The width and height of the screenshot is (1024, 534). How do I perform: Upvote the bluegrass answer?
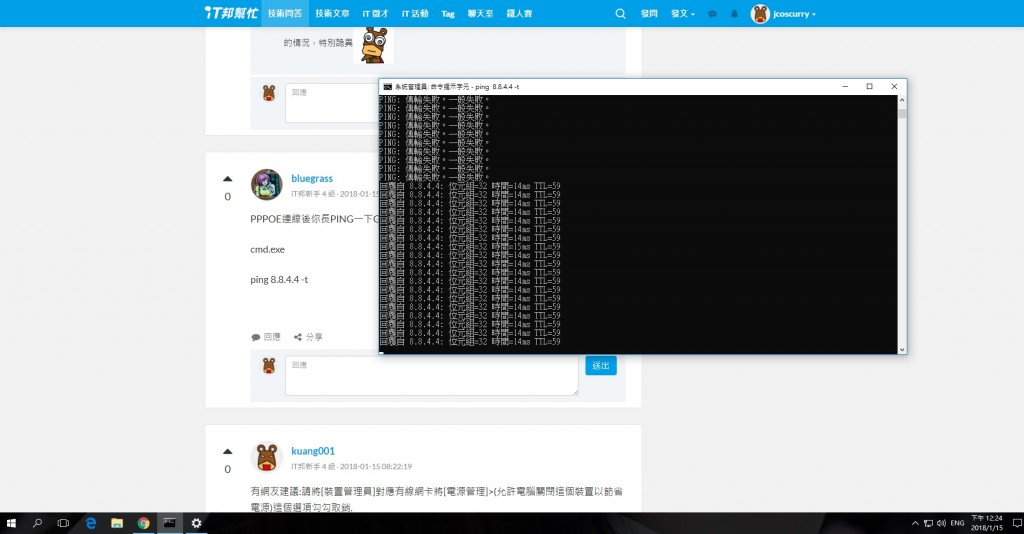click(227, 179)
